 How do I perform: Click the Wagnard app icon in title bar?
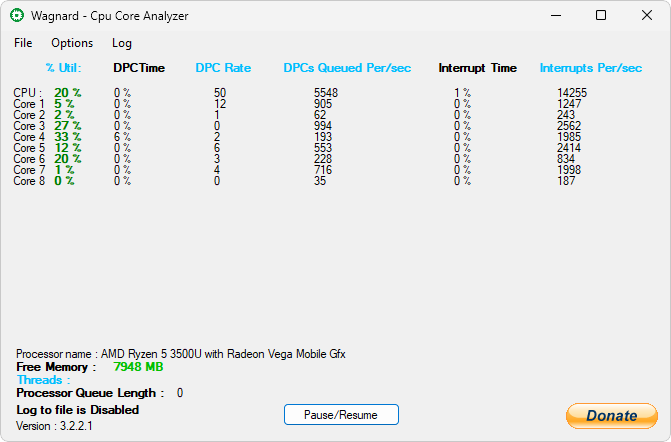click(x=17, y=15)
